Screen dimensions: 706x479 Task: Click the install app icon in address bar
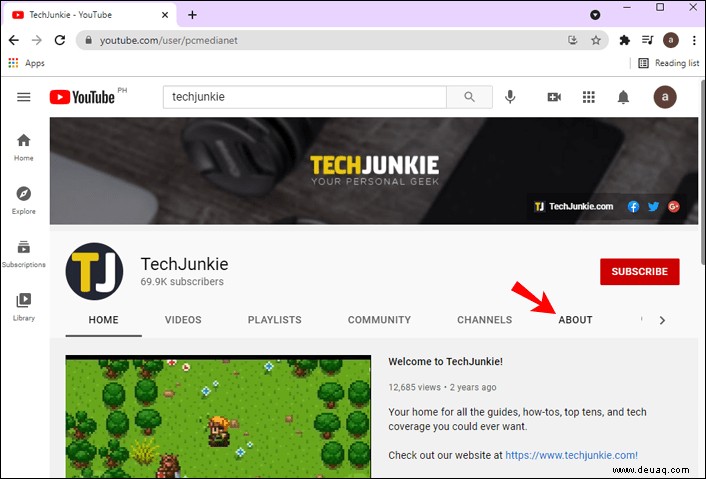pyautogui.click(x=573, y=40)
